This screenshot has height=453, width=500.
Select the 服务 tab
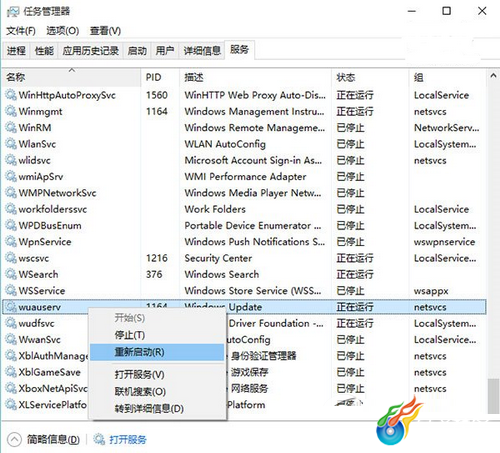point(240,50)
